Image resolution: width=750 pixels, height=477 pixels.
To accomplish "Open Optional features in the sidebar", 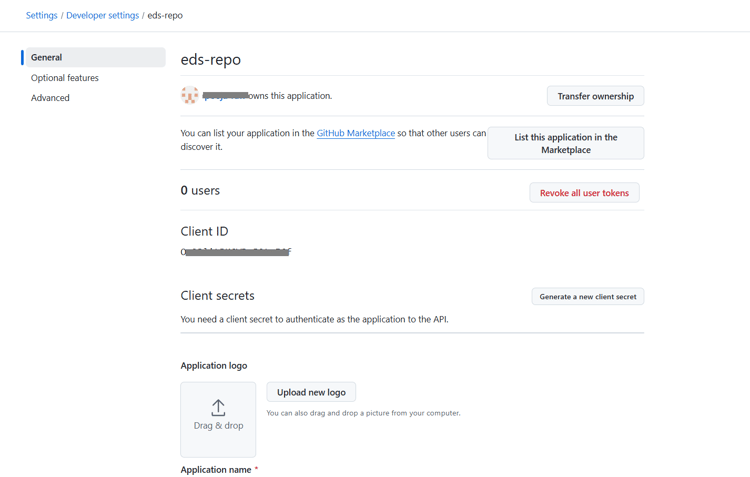I will coord(65,78).
